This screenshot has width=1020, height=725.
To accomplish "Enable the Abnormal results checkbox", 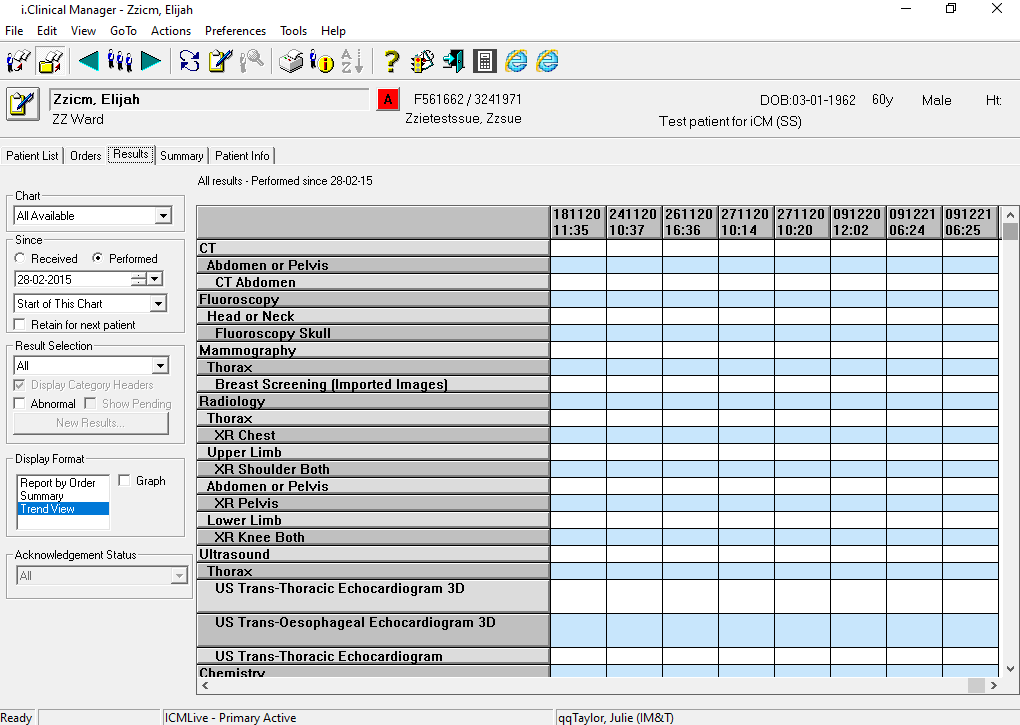I will [20, 404].
